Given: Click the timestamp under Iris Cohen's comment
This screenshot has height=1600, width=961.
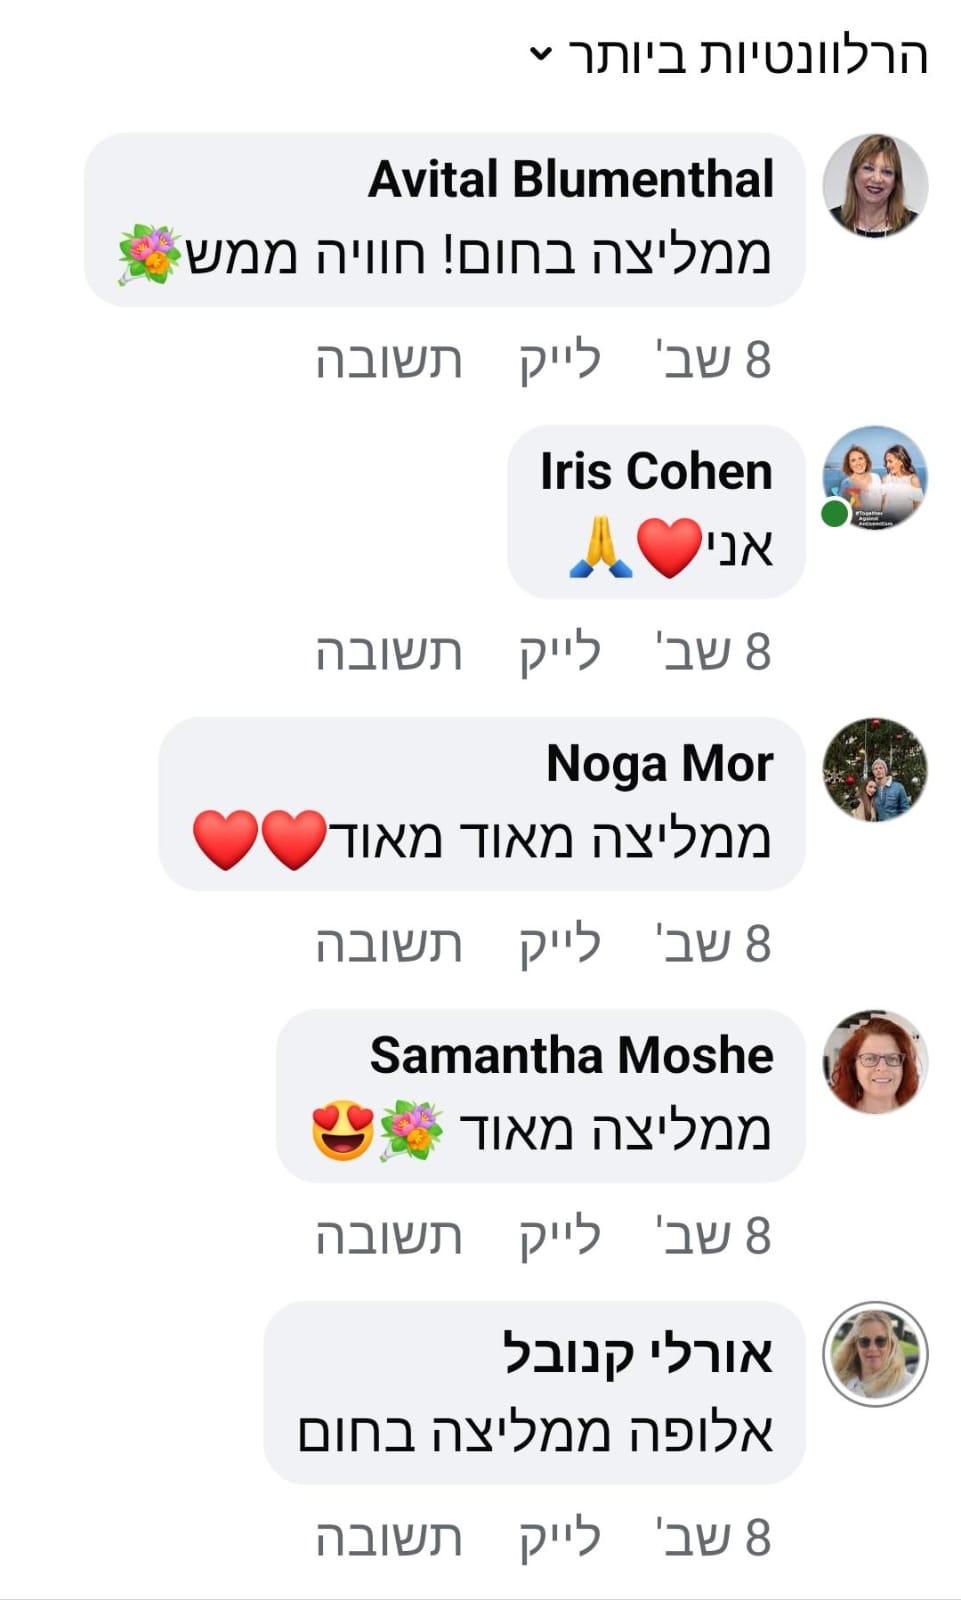Looking at the screenshot, I should pyautogui.click(x=713, y=652).
